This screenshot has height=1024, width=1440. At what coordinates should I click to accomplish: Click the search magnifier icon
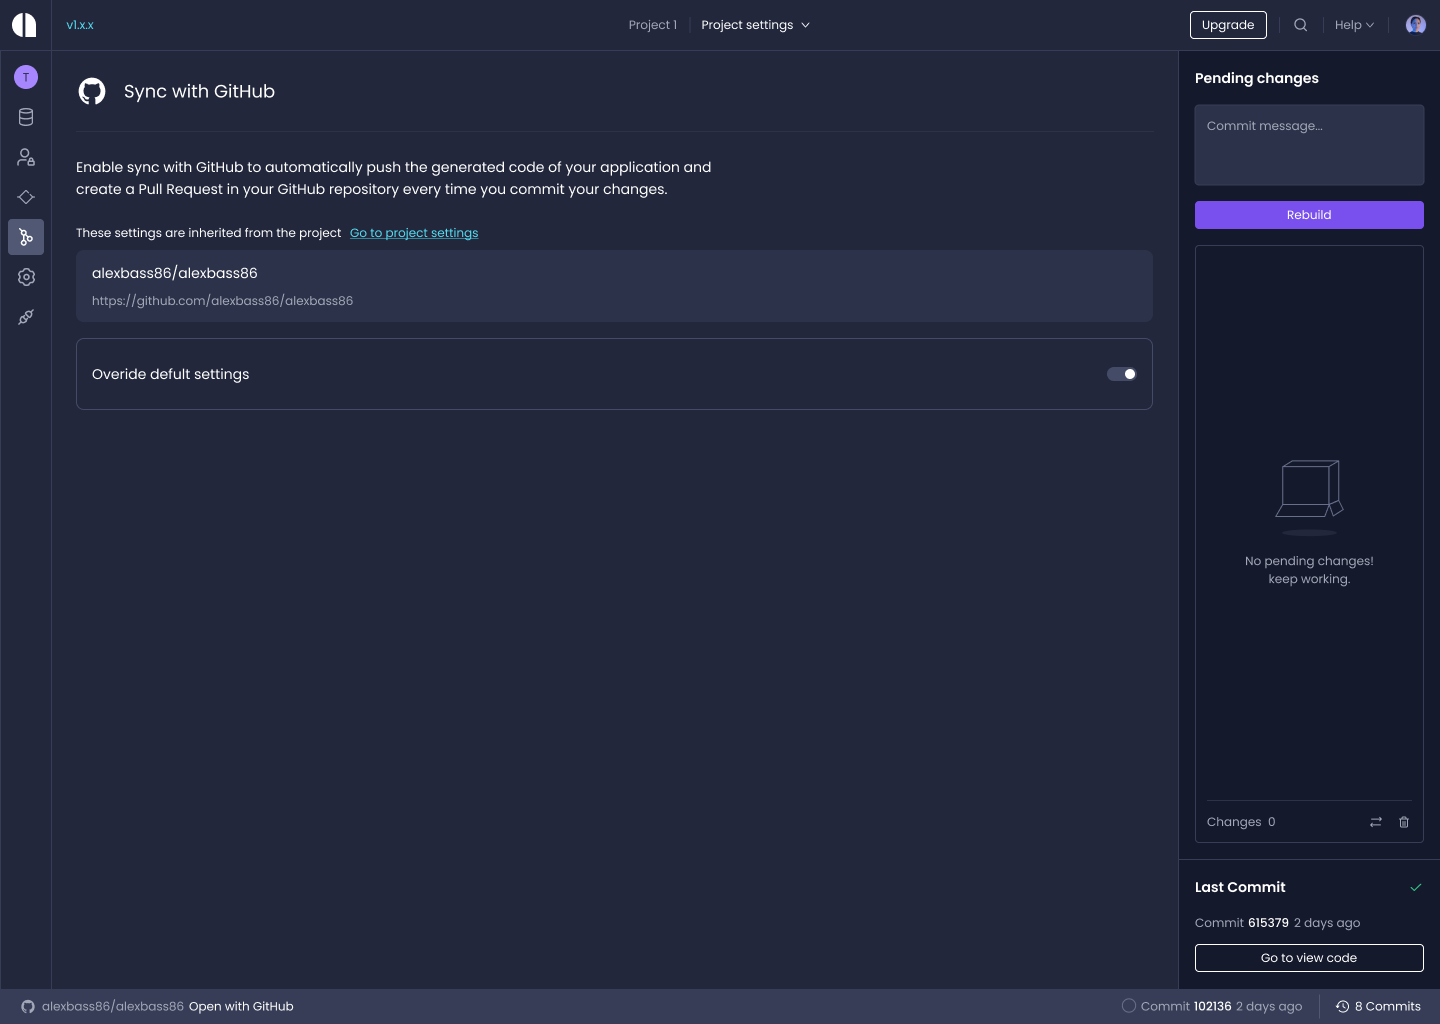coord(1300,25)
